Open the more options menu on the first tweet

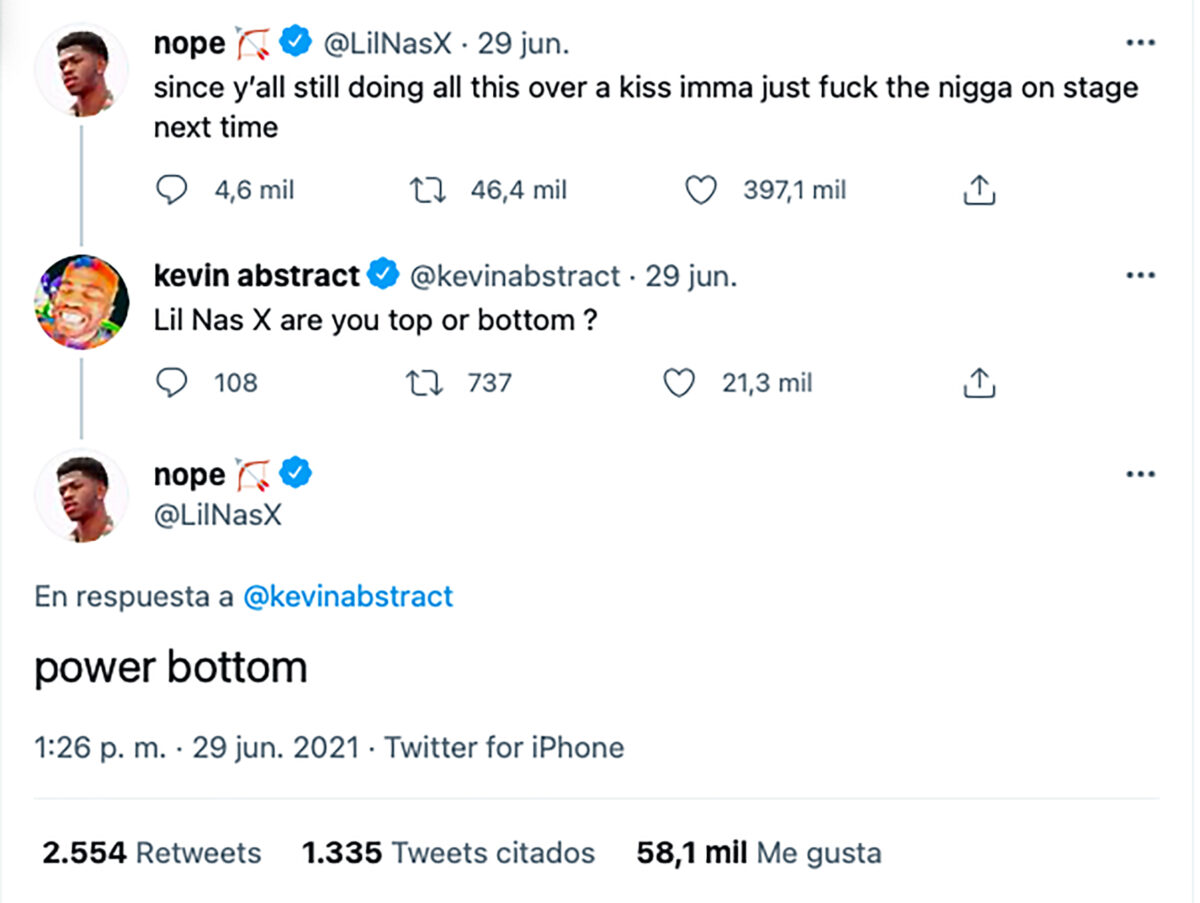pos(1140,40)
